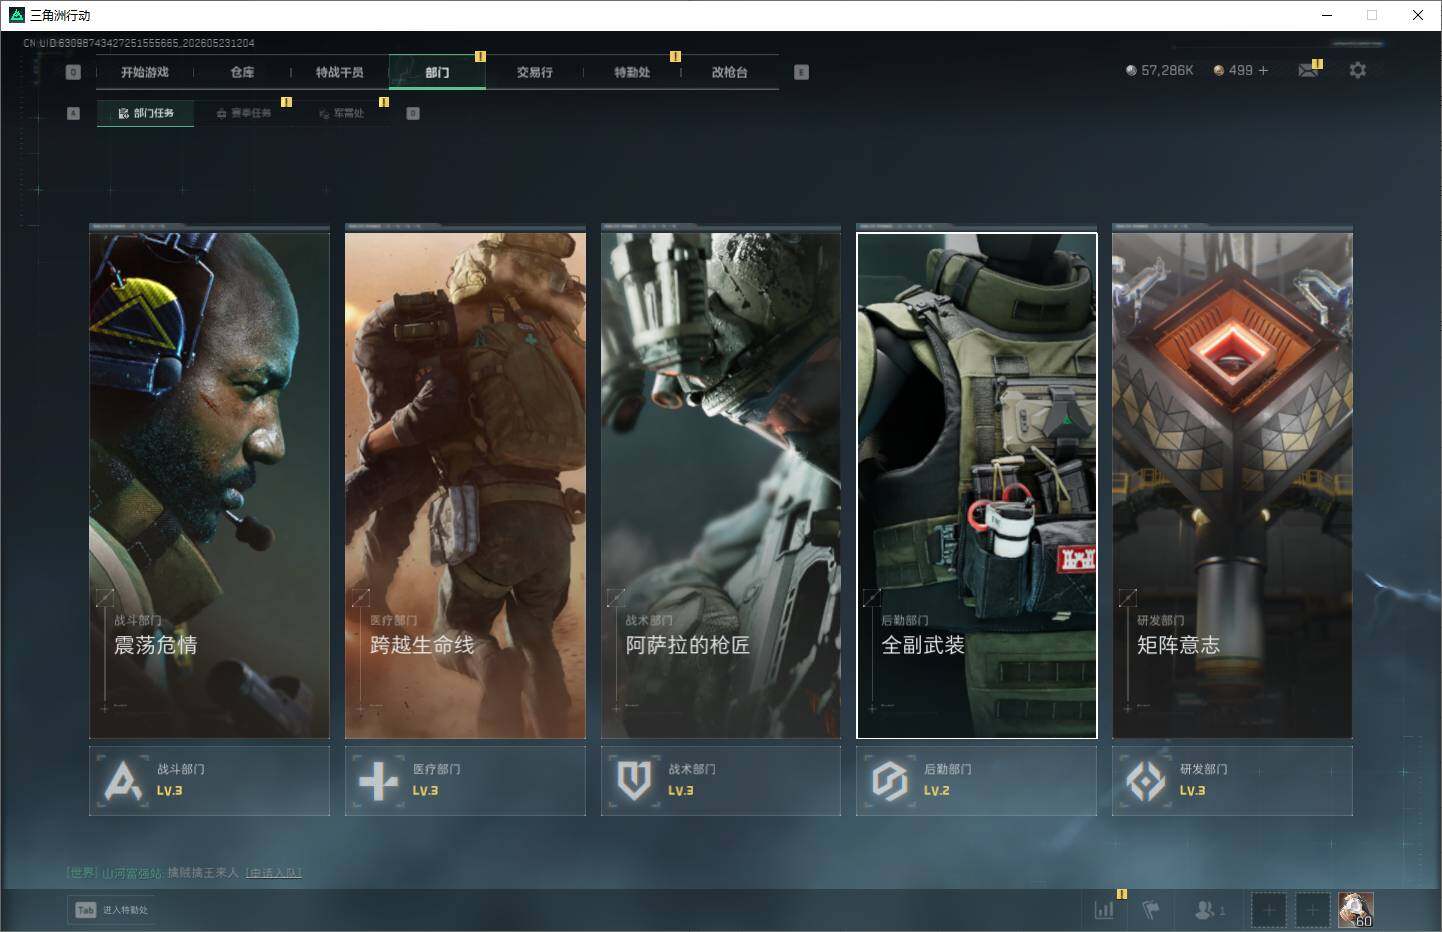This screenshot has width=1442, height=932.
Task: Click the world chat message line
Action: pyautogui.click(x=184, y=873)
